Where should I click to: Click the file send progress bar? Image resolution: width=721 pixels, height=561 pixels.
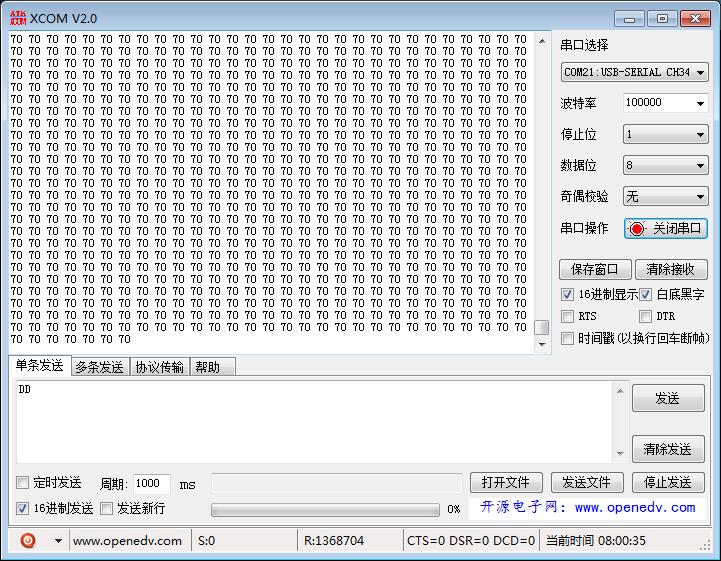tap(325, 509)
